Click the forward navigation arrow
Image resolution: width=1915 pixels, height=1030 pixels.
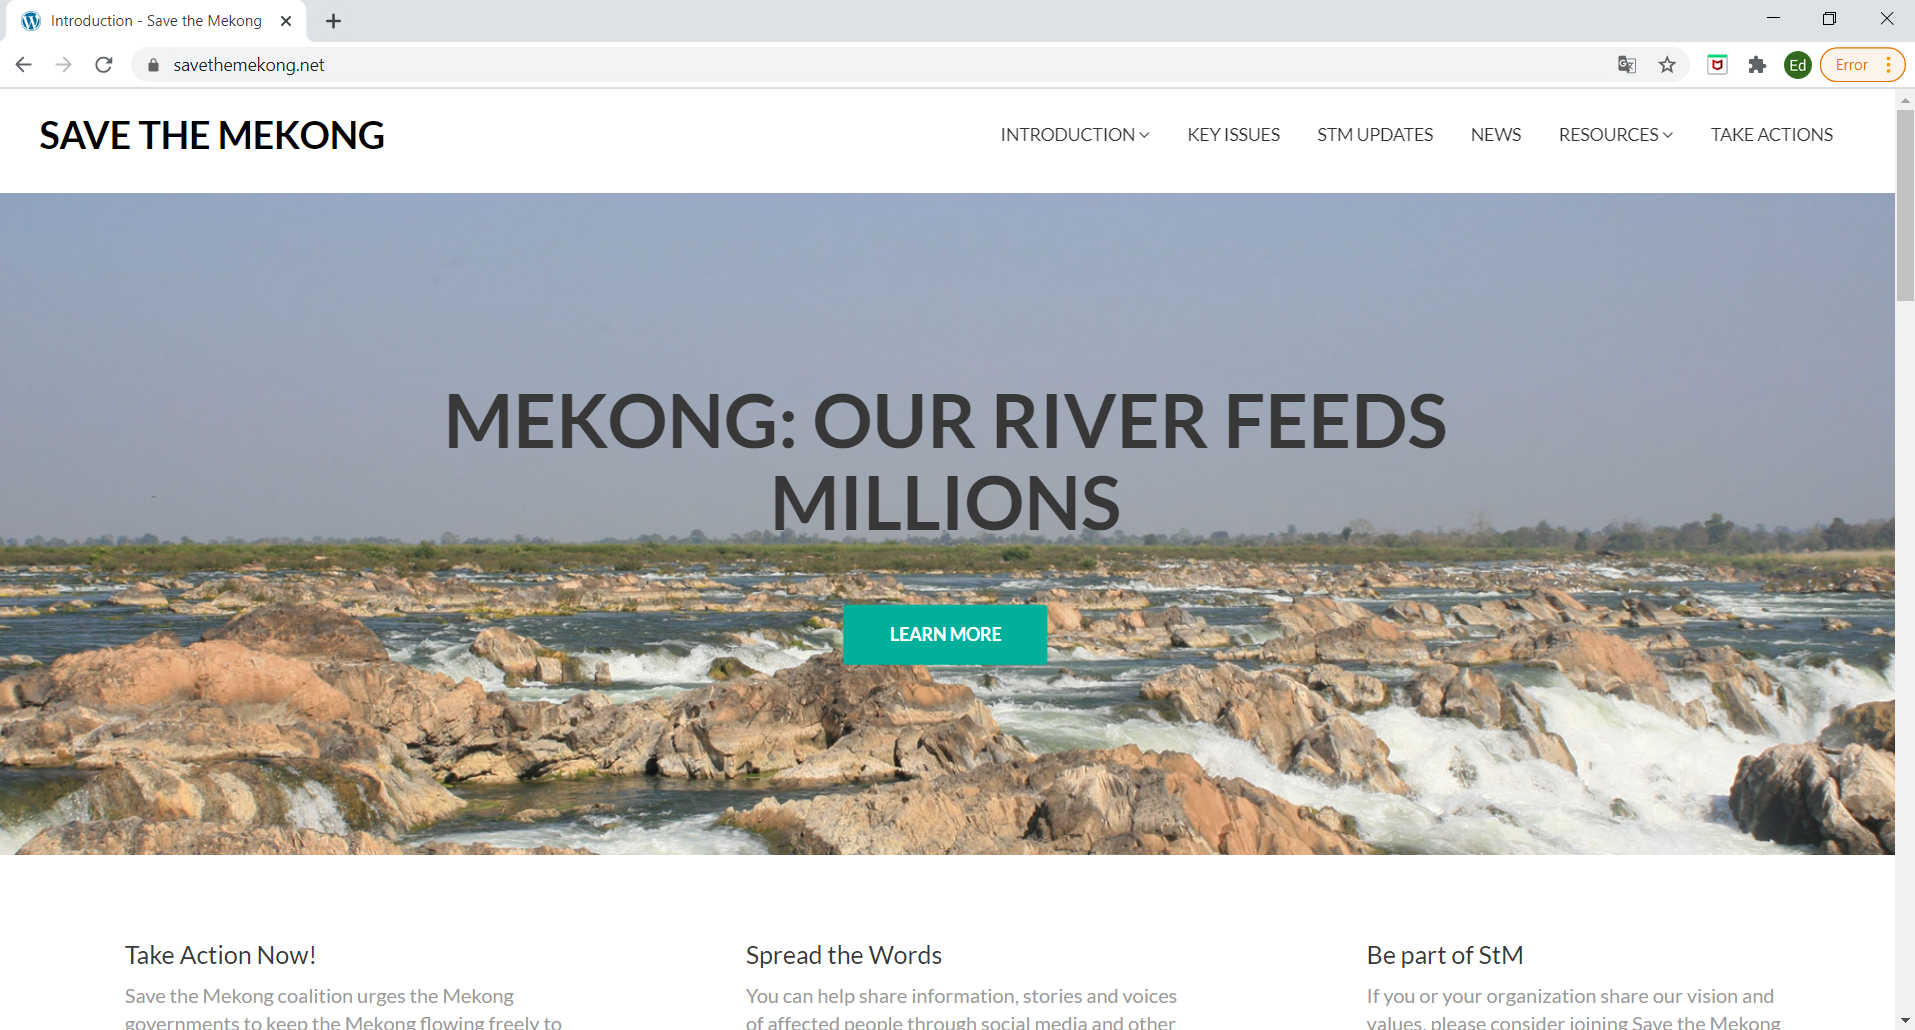coord(64,65)
